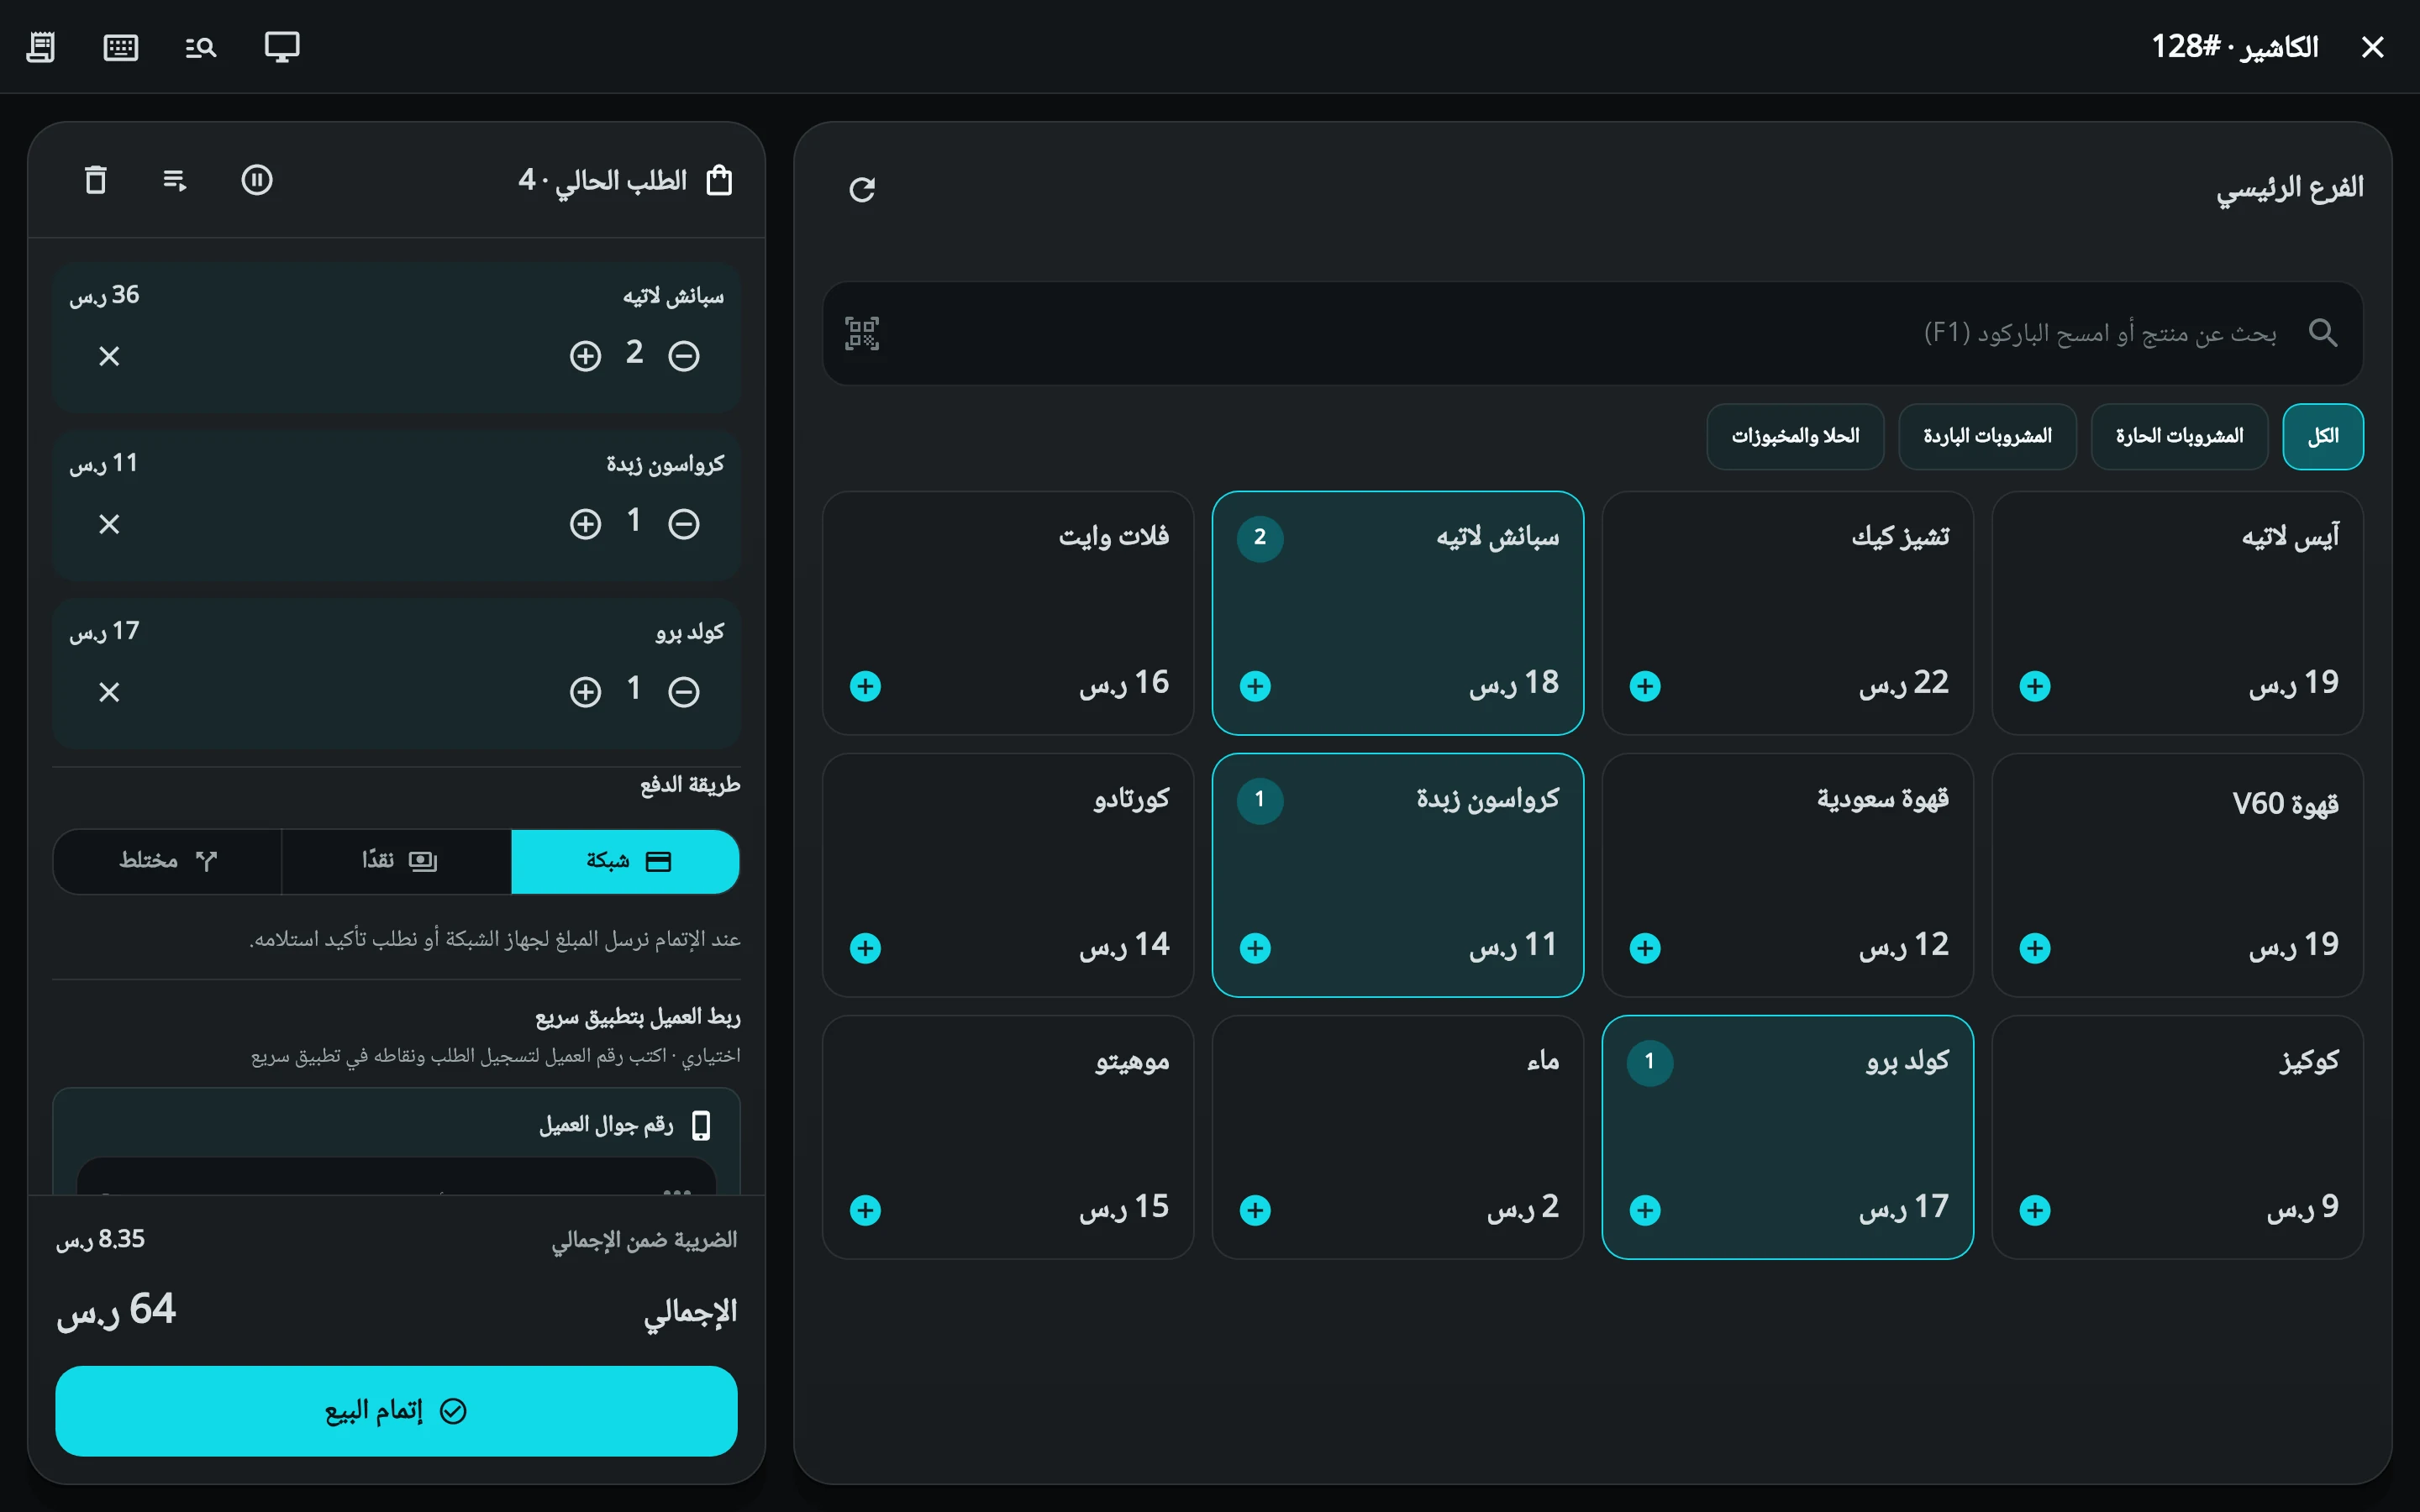Add آيس لاتيه using its plus icon

(2035, 686)
